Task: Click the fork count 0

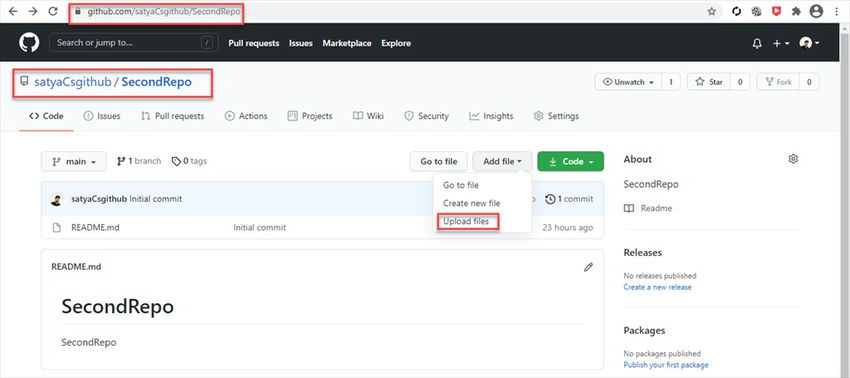Action: 809,82
